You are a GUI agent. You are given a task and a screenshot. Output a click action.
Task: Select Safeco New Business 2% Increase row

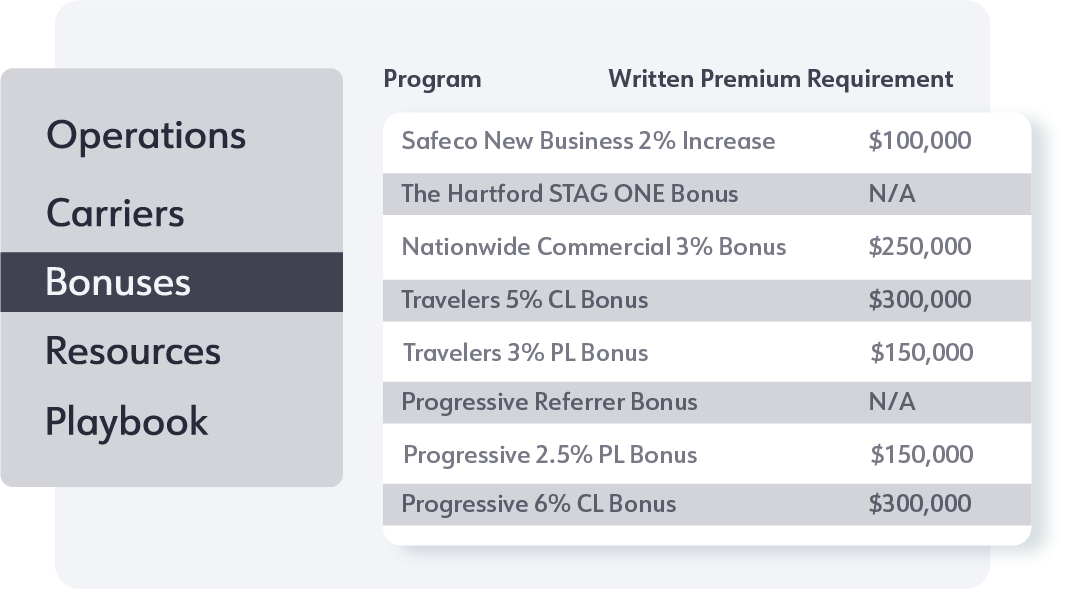pyautogui.click(x=588, y=141)
